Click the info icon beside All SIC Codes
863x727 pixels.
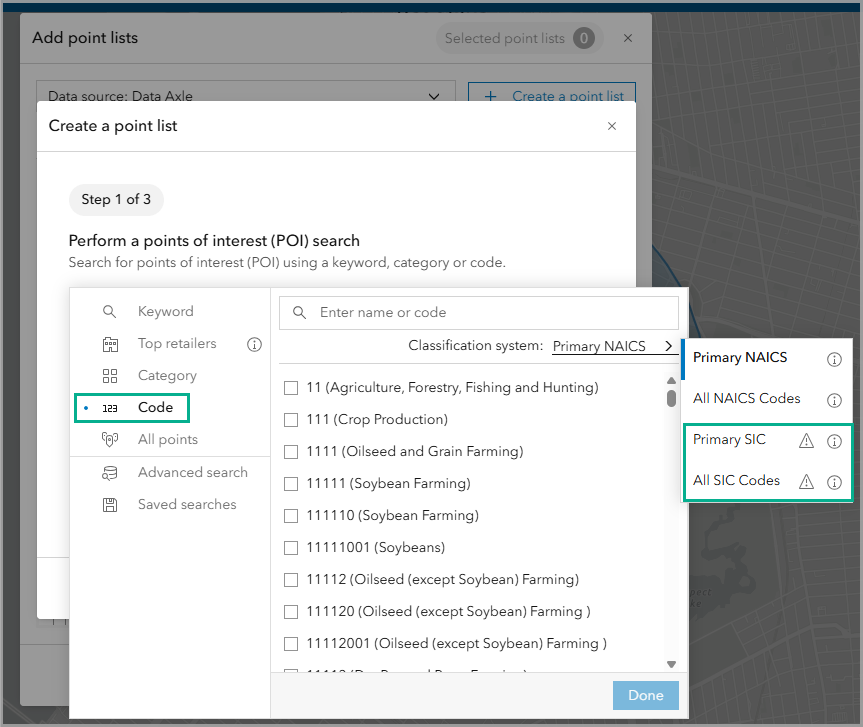point(834,482)
